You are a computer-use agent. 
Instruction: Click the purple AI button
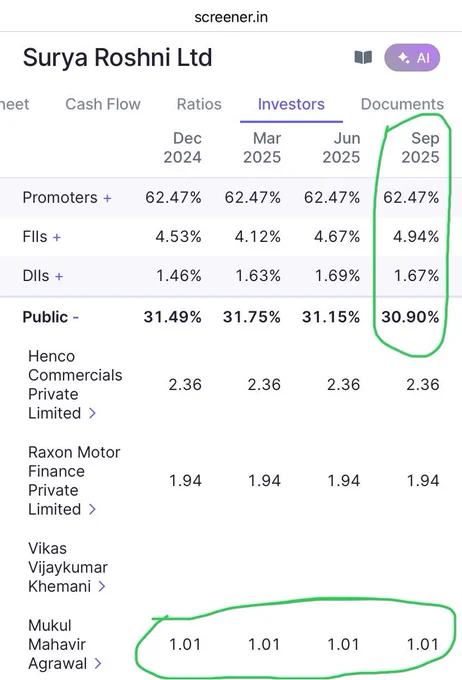412,58
